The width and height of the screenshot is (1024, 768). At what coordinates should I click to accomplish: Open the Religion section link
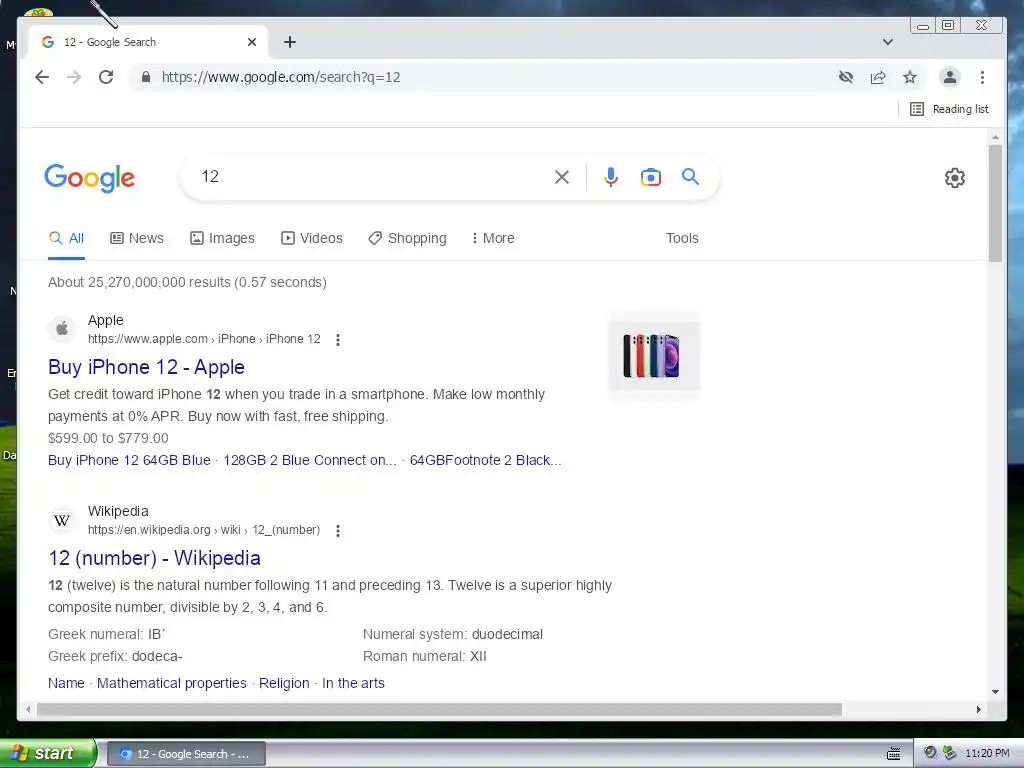(x=284, y=683)
